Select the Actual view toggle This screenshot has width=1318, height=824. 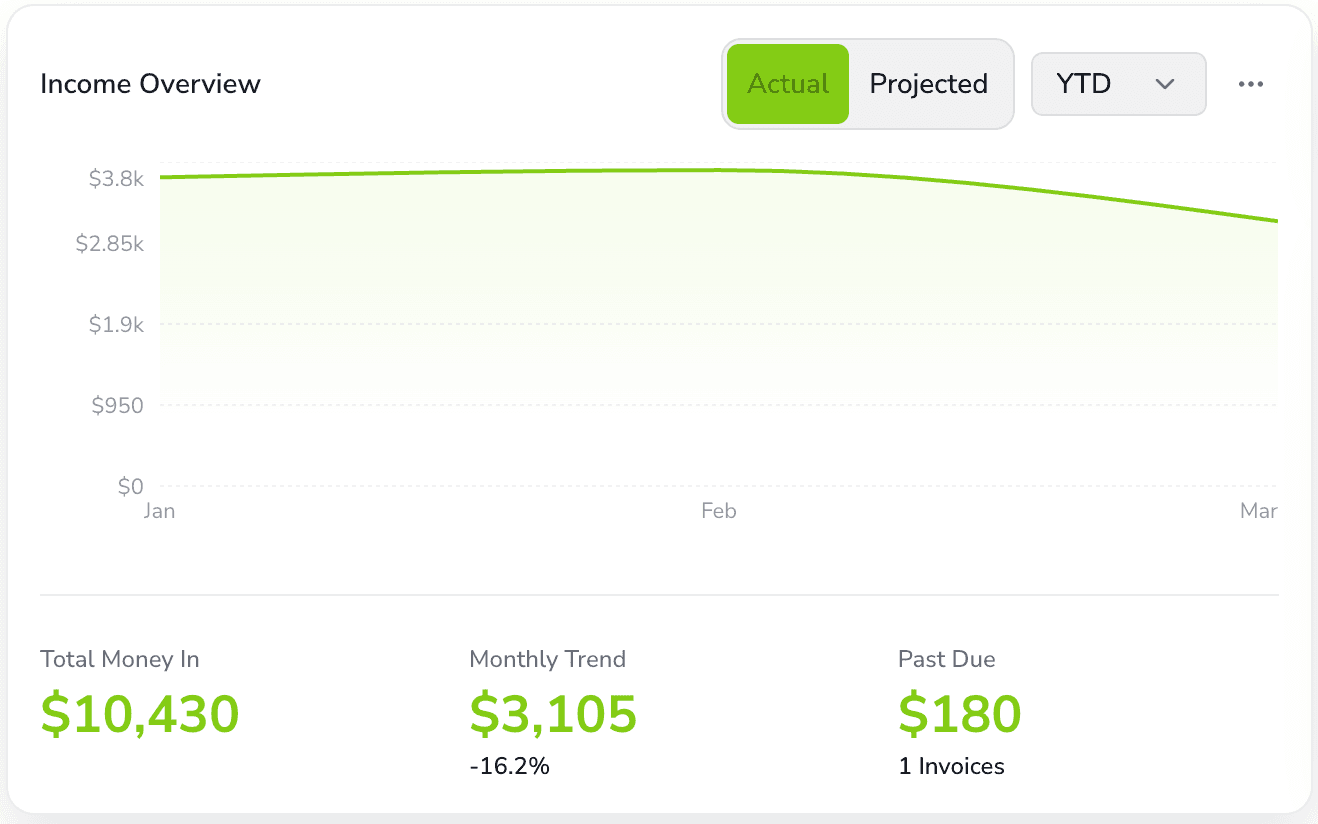tap(787, 84)
